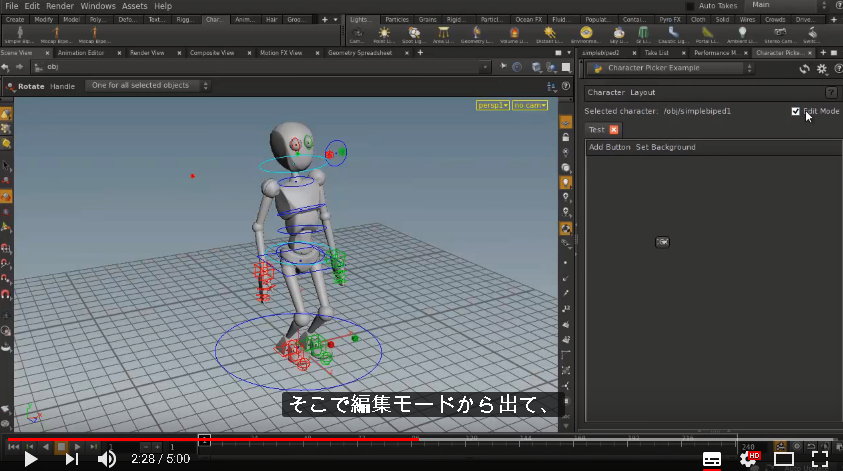
Task: Click the Area Light shelf tool
Action: tap(443, 35)
